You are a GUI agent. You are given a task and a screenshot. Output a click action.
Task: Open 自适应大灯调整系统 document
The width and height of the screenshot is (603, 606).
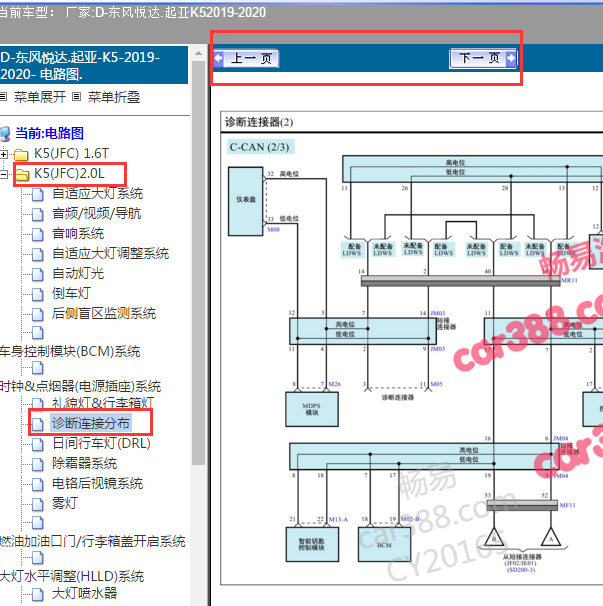click(x=111, y=254)
